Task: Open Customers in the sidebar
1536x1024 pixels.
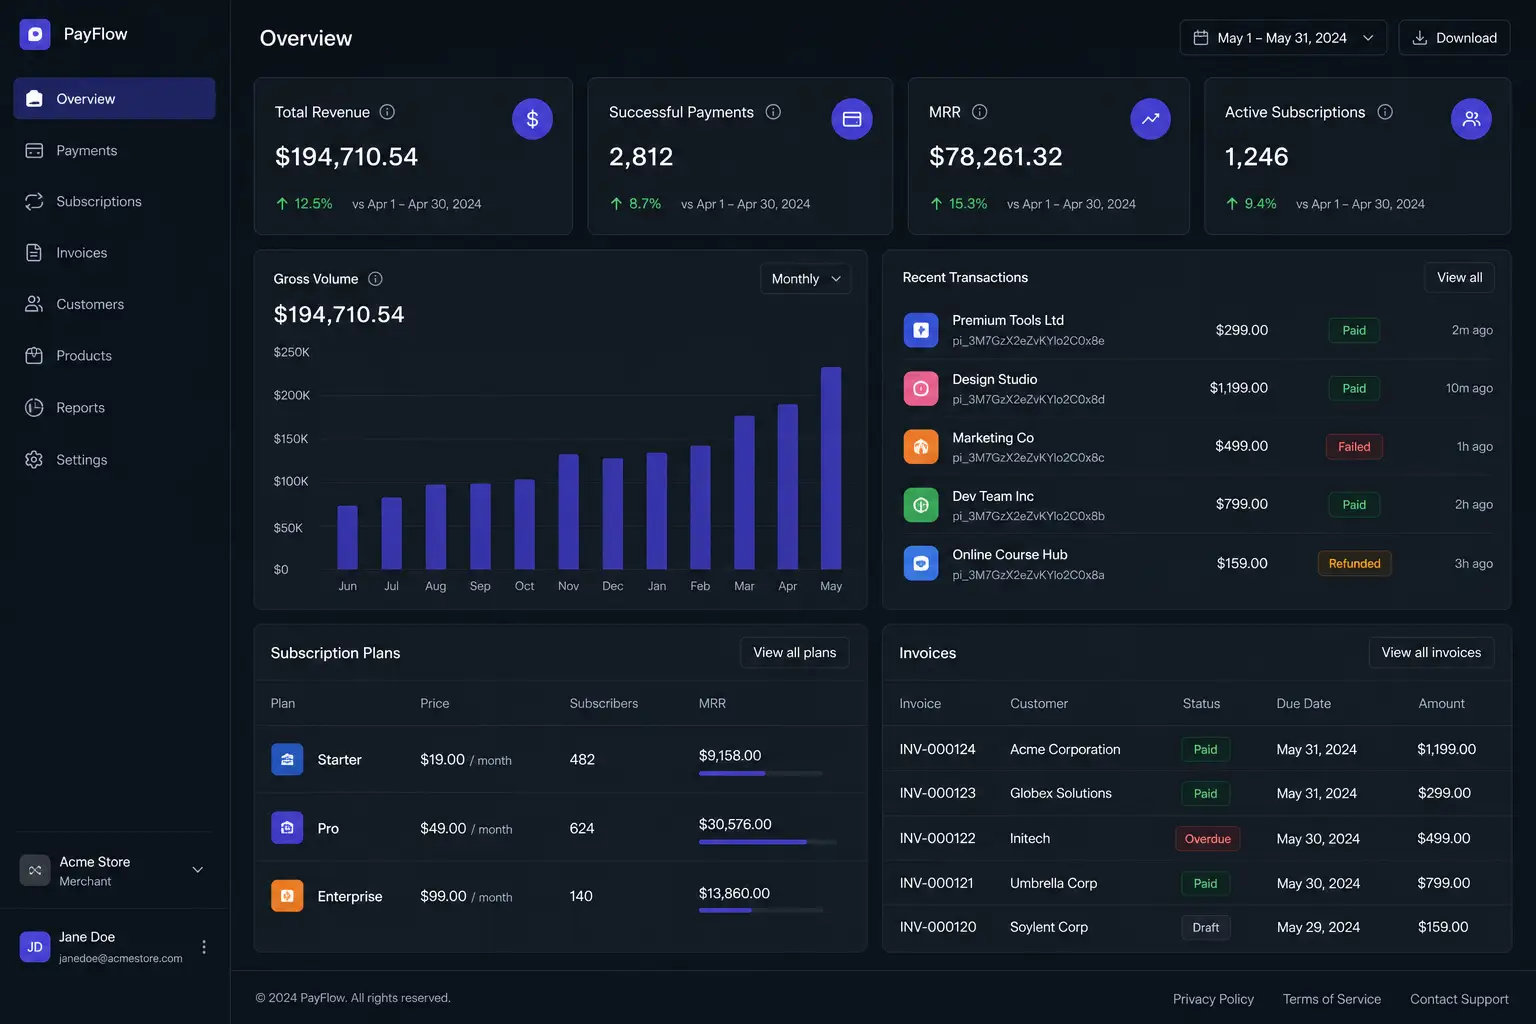Action: (x=114, y=304)
